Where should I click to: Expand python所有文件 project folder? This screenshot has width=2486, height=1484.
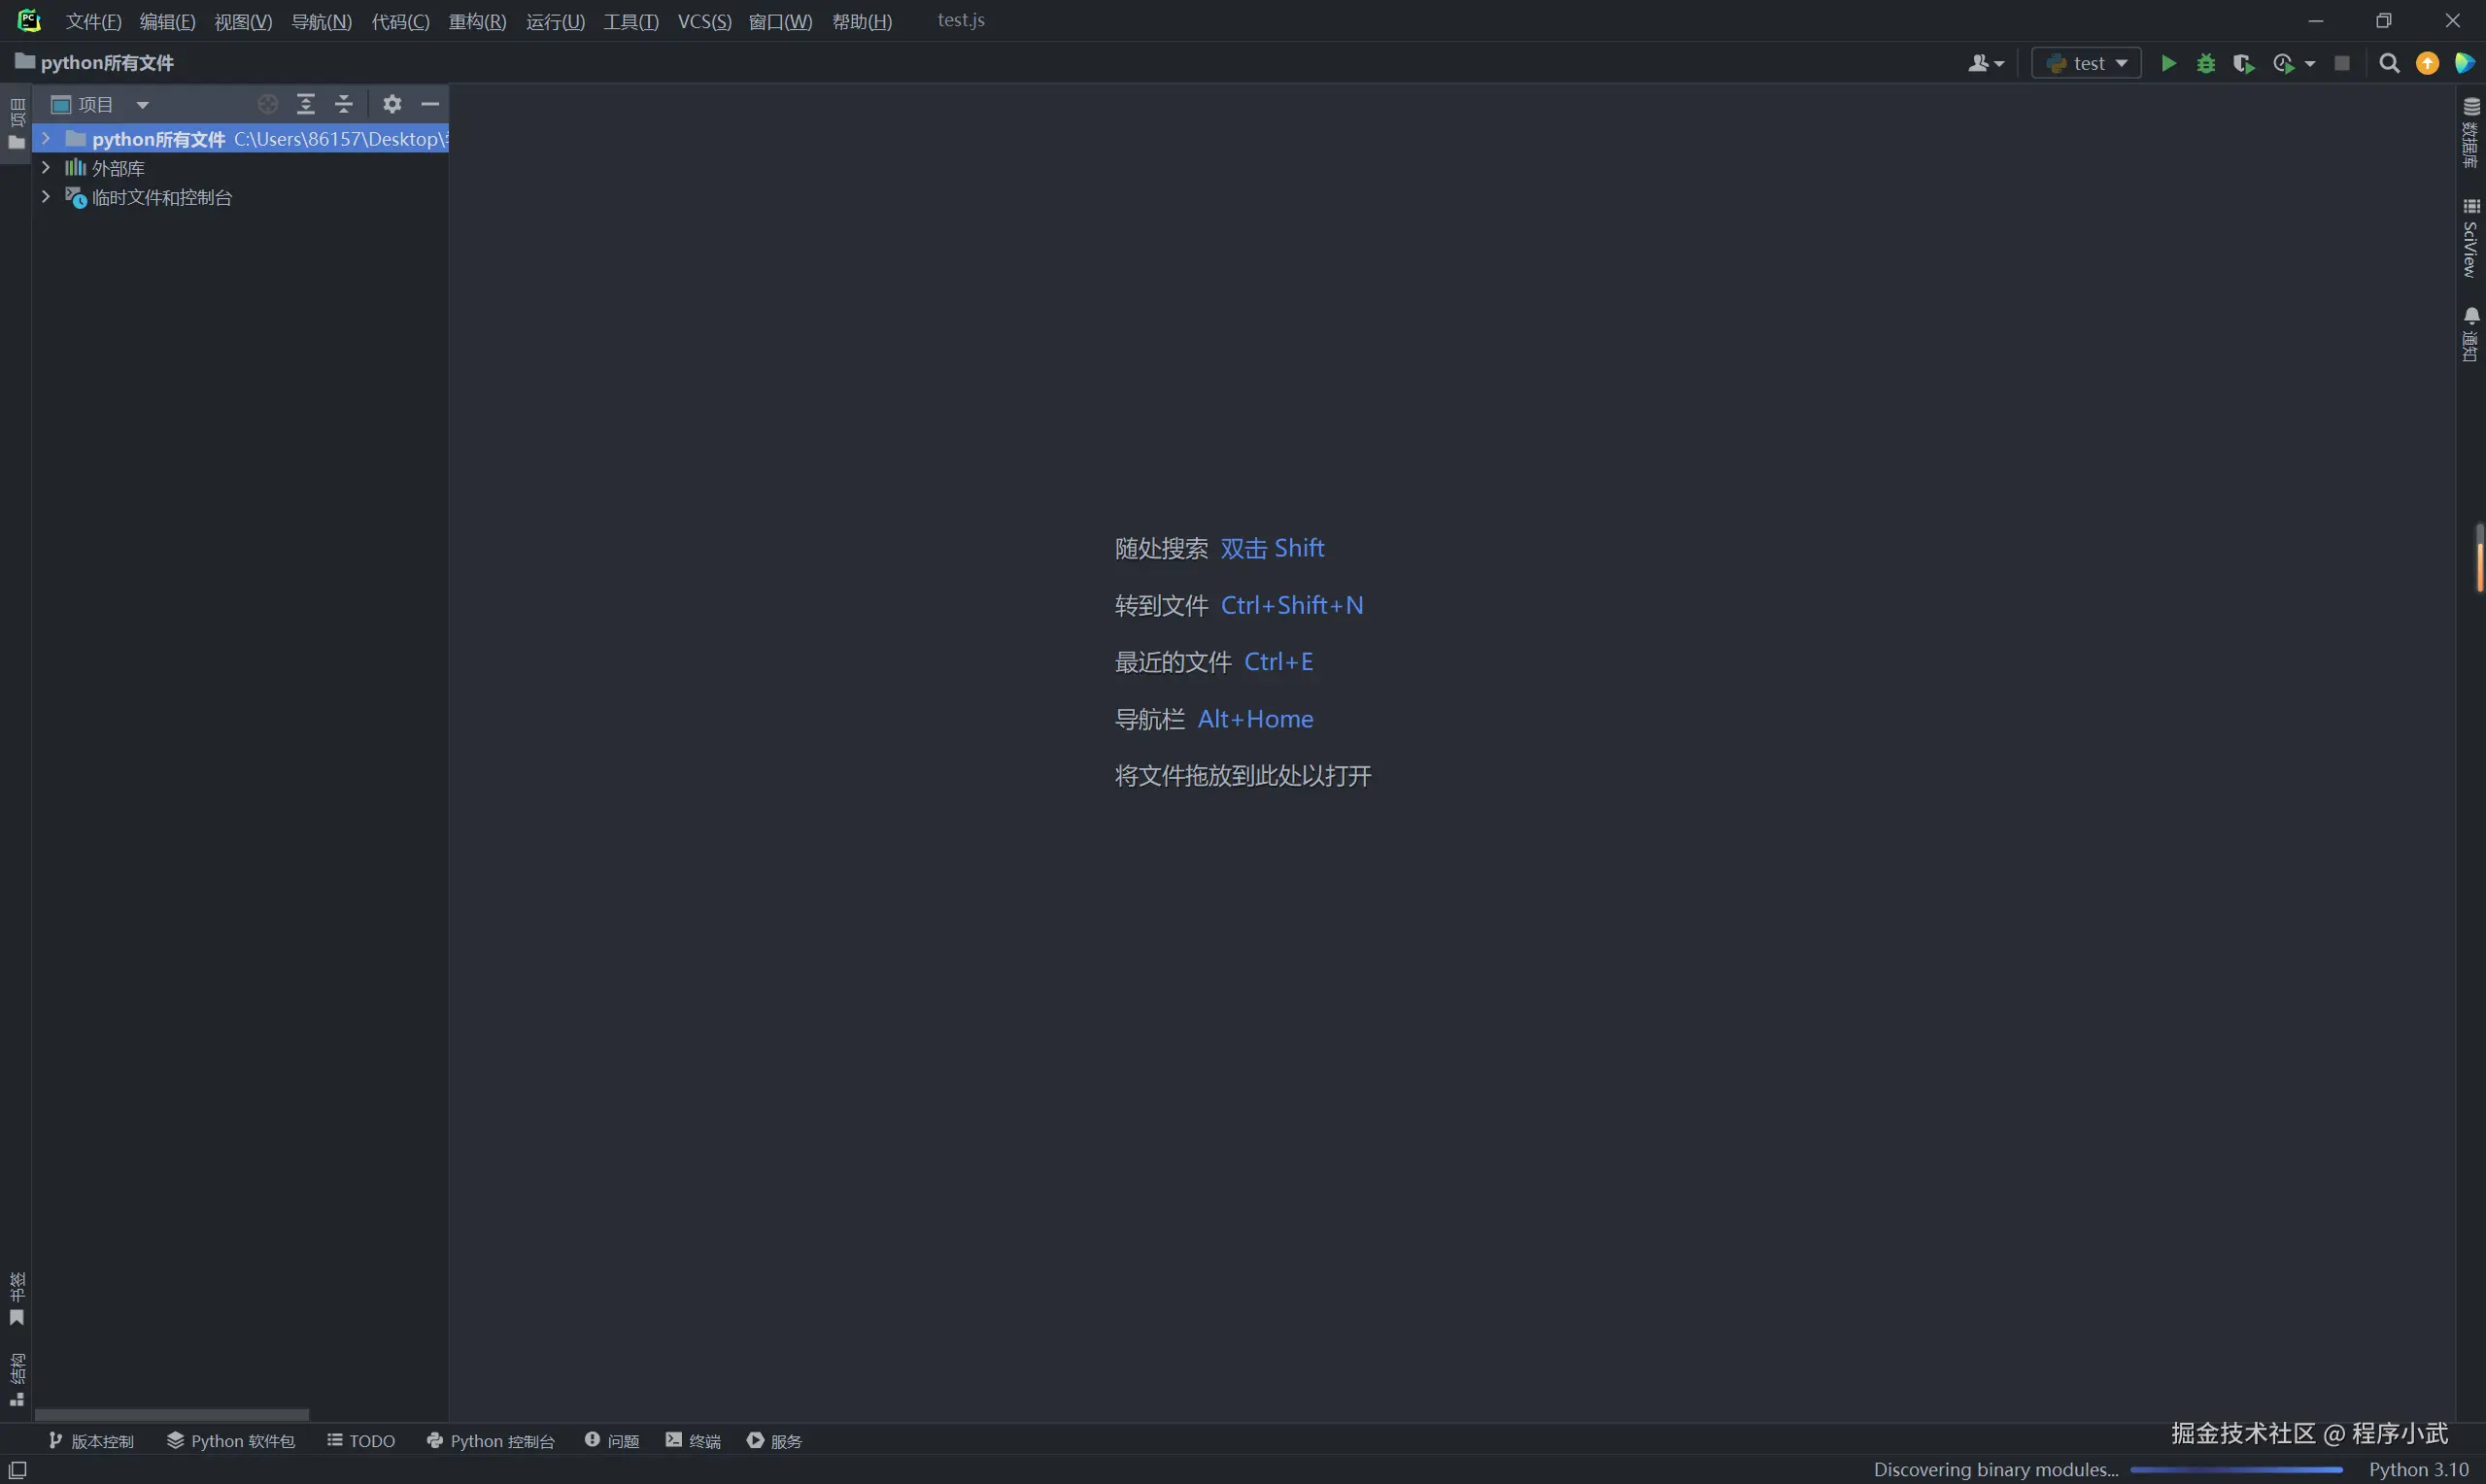(x=45, y=138)
